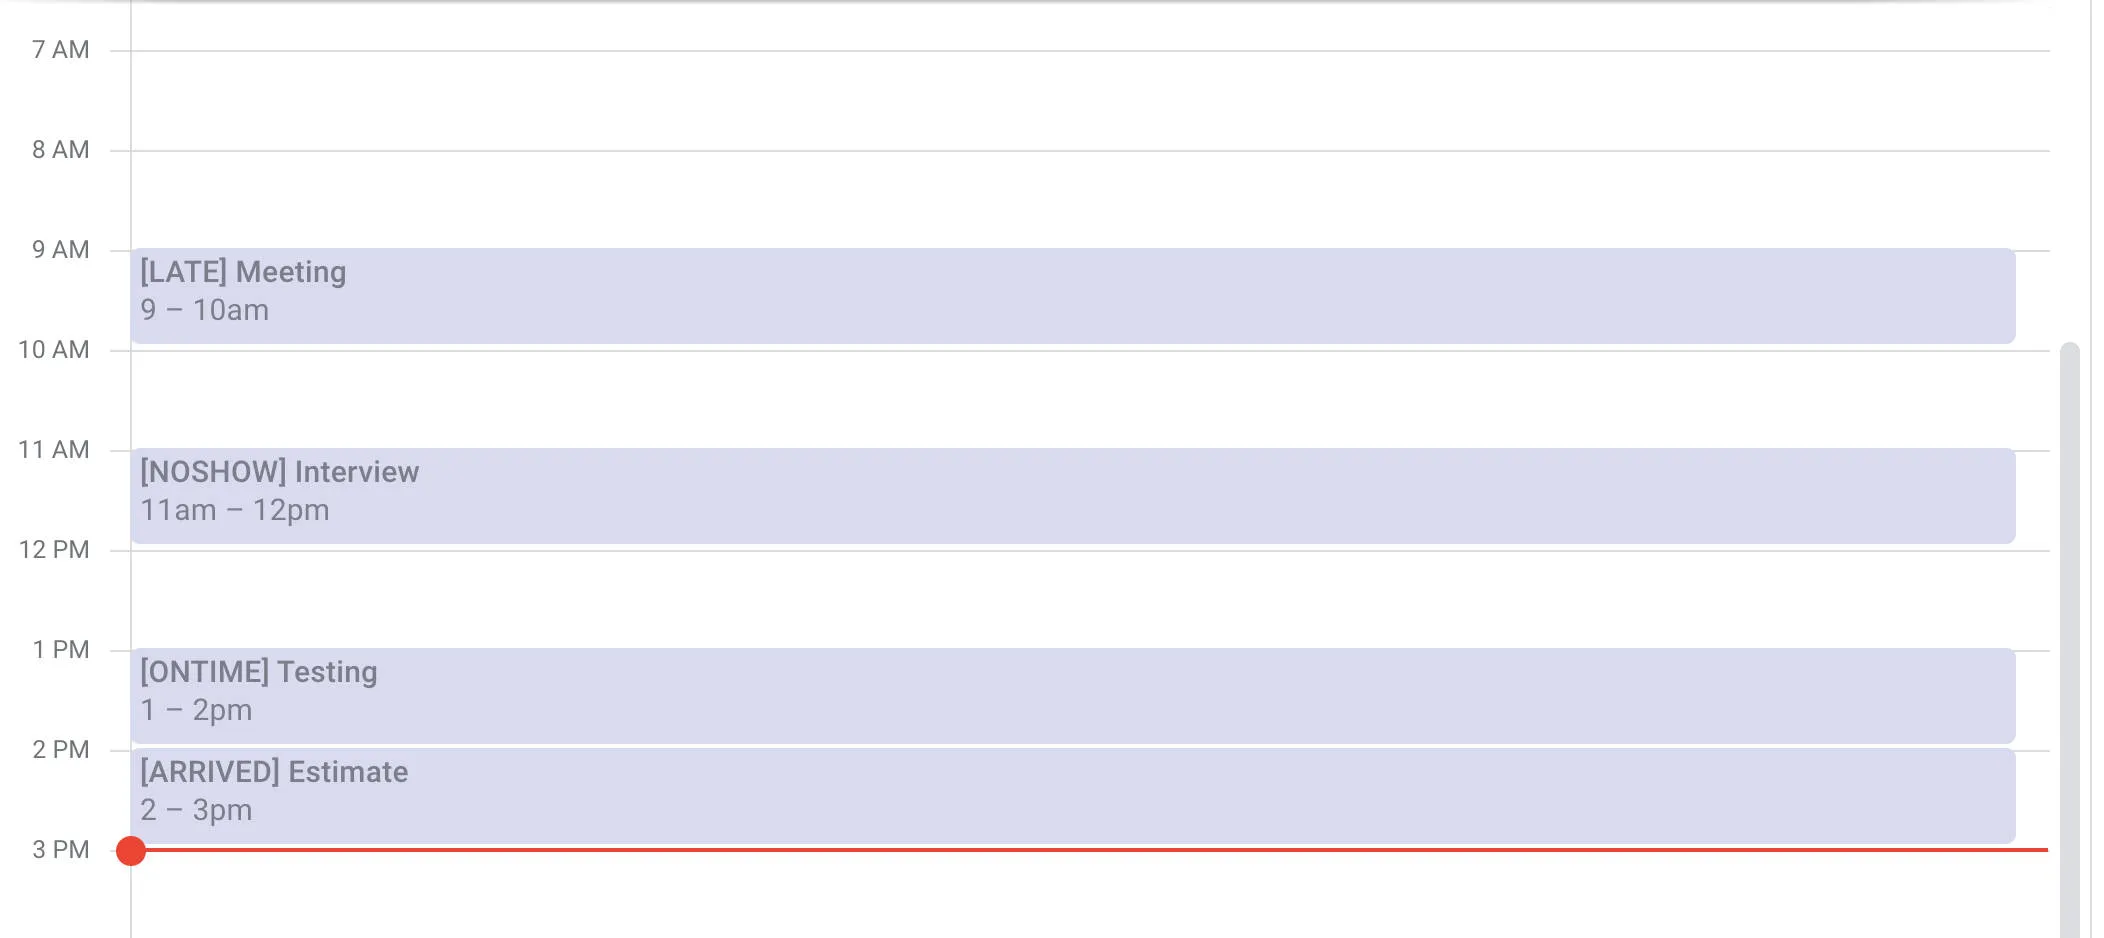Click the 3 PM time label
Viewport: 2104px width, 938px height.
58,850
